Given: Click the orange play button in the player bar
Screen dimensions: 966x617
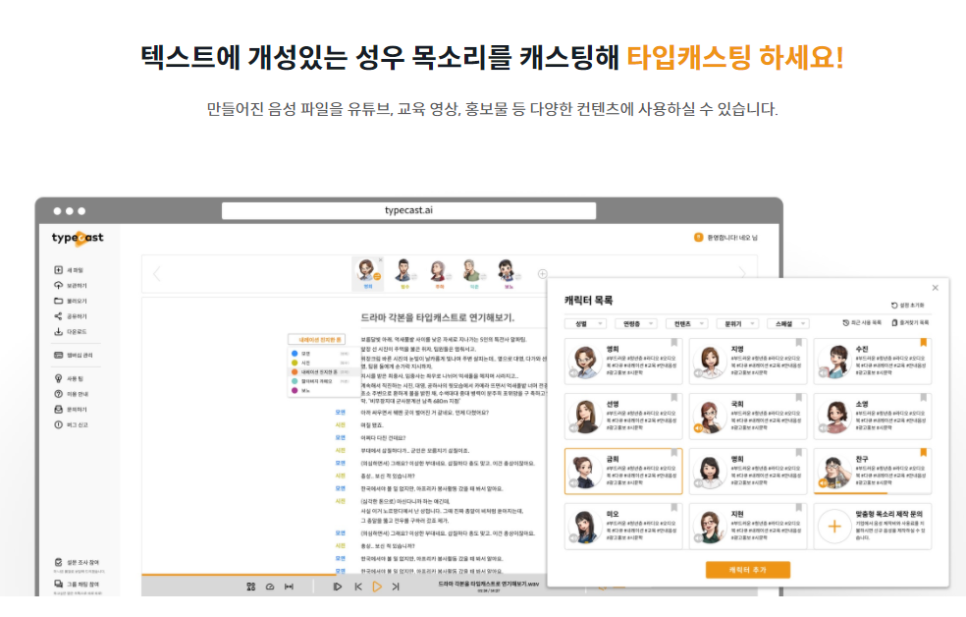Looking at the screenshot, I should click(377, 587).
